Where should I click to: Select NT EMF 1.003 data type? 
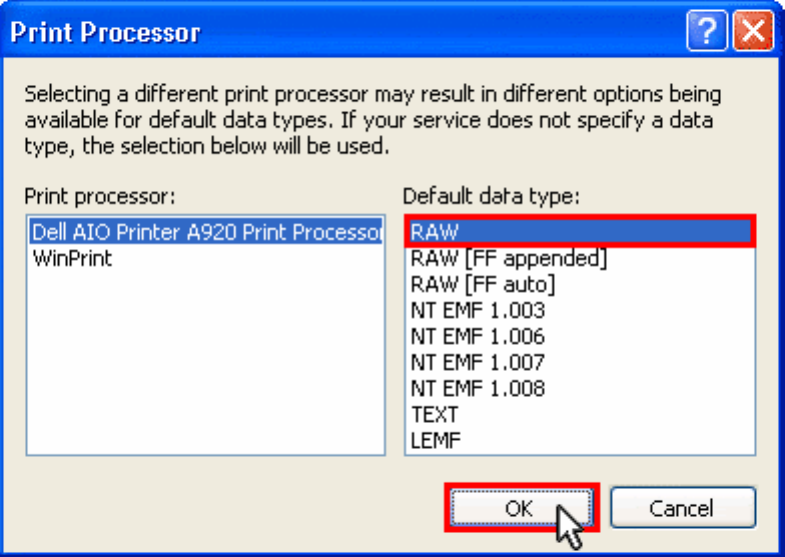coord(478,310)
